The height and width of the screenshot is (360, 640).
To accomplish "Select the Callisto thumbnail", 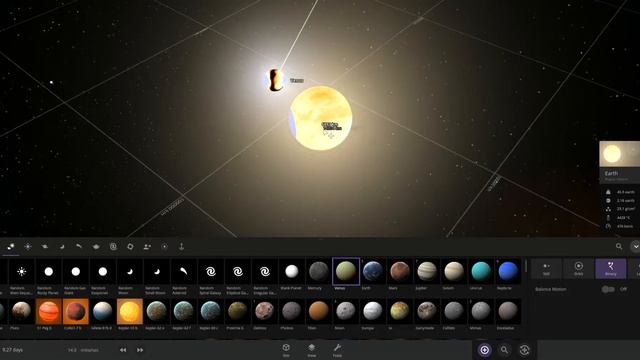I will tap(454, 311).
